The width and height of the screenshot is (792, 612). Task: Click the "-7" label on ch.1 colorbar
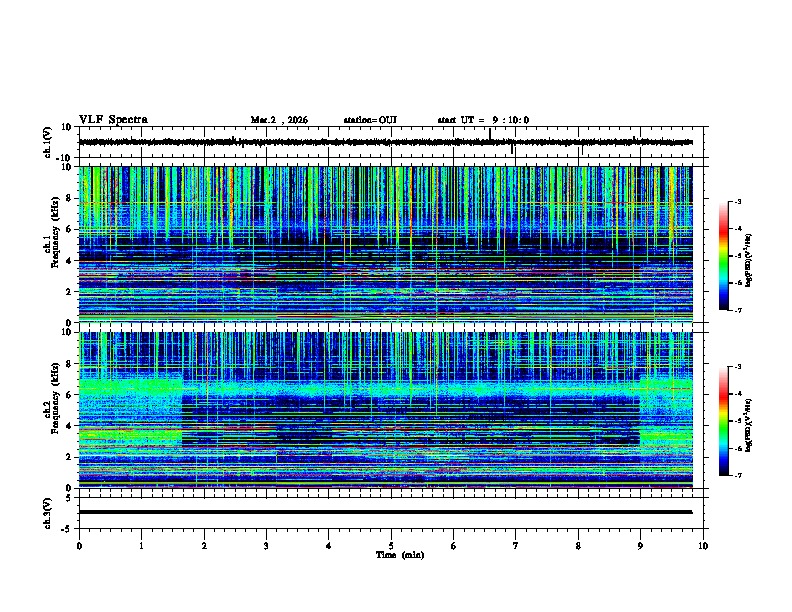[738, 310]
